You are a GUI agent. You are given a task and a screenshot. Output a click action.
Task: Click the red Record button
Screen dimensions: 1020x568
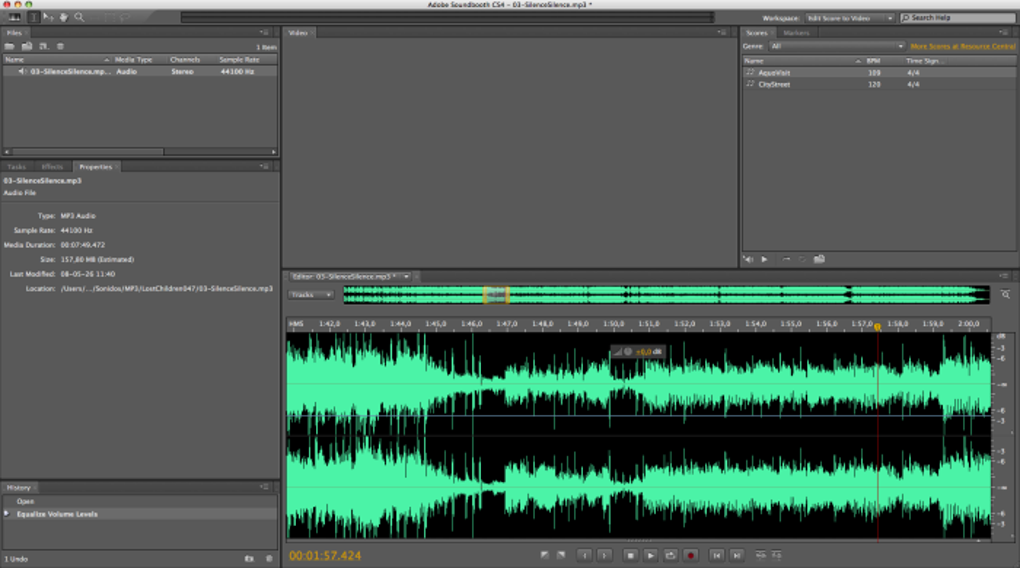tap(690, 555)
